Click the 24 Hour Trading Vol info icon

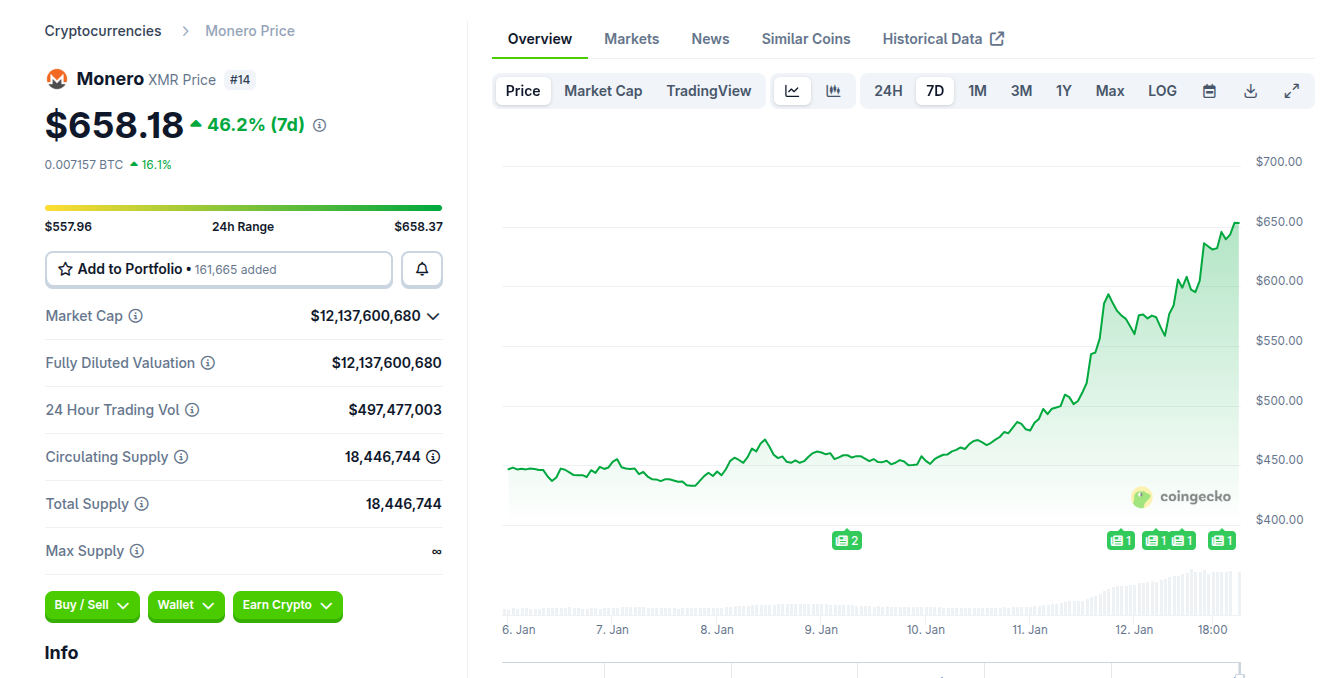(x=192, y=410)
